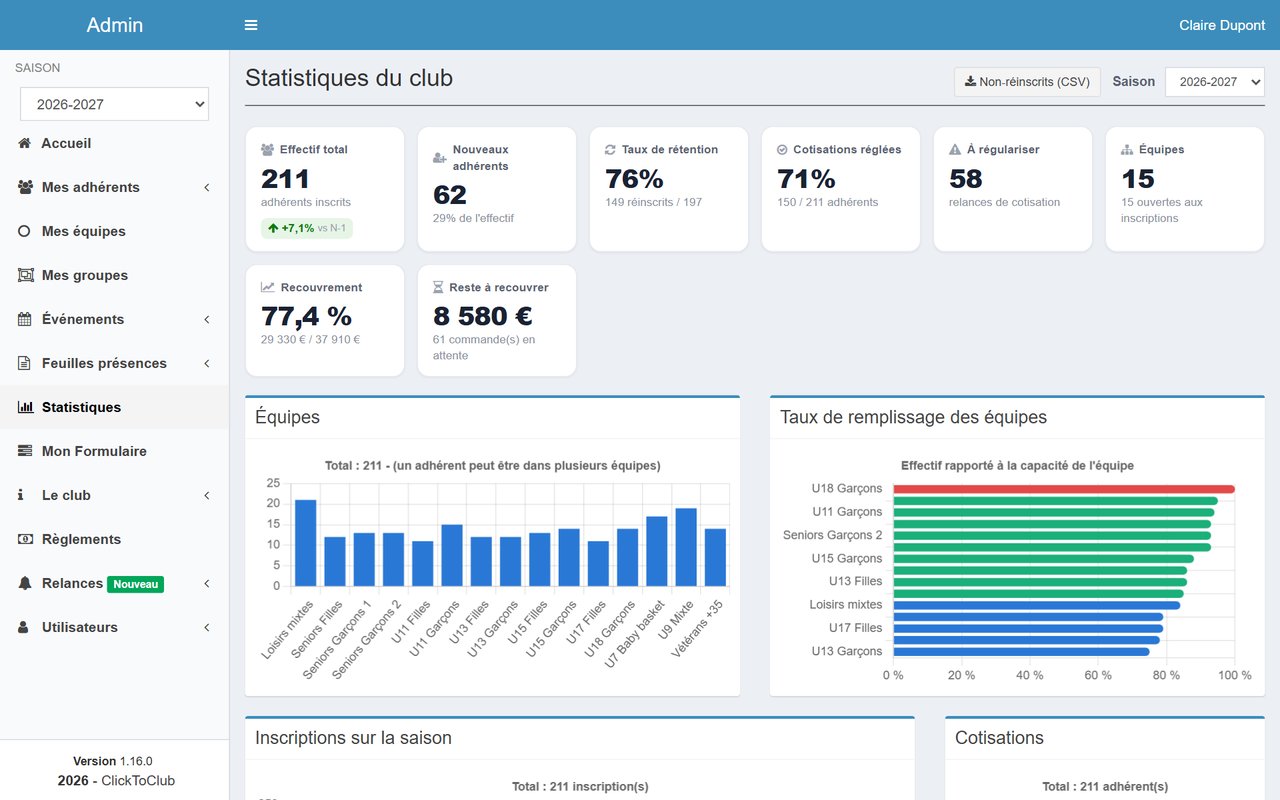Follow the ClickToClub footer link
Viewport: 1280px width, 800px height.
138,780
